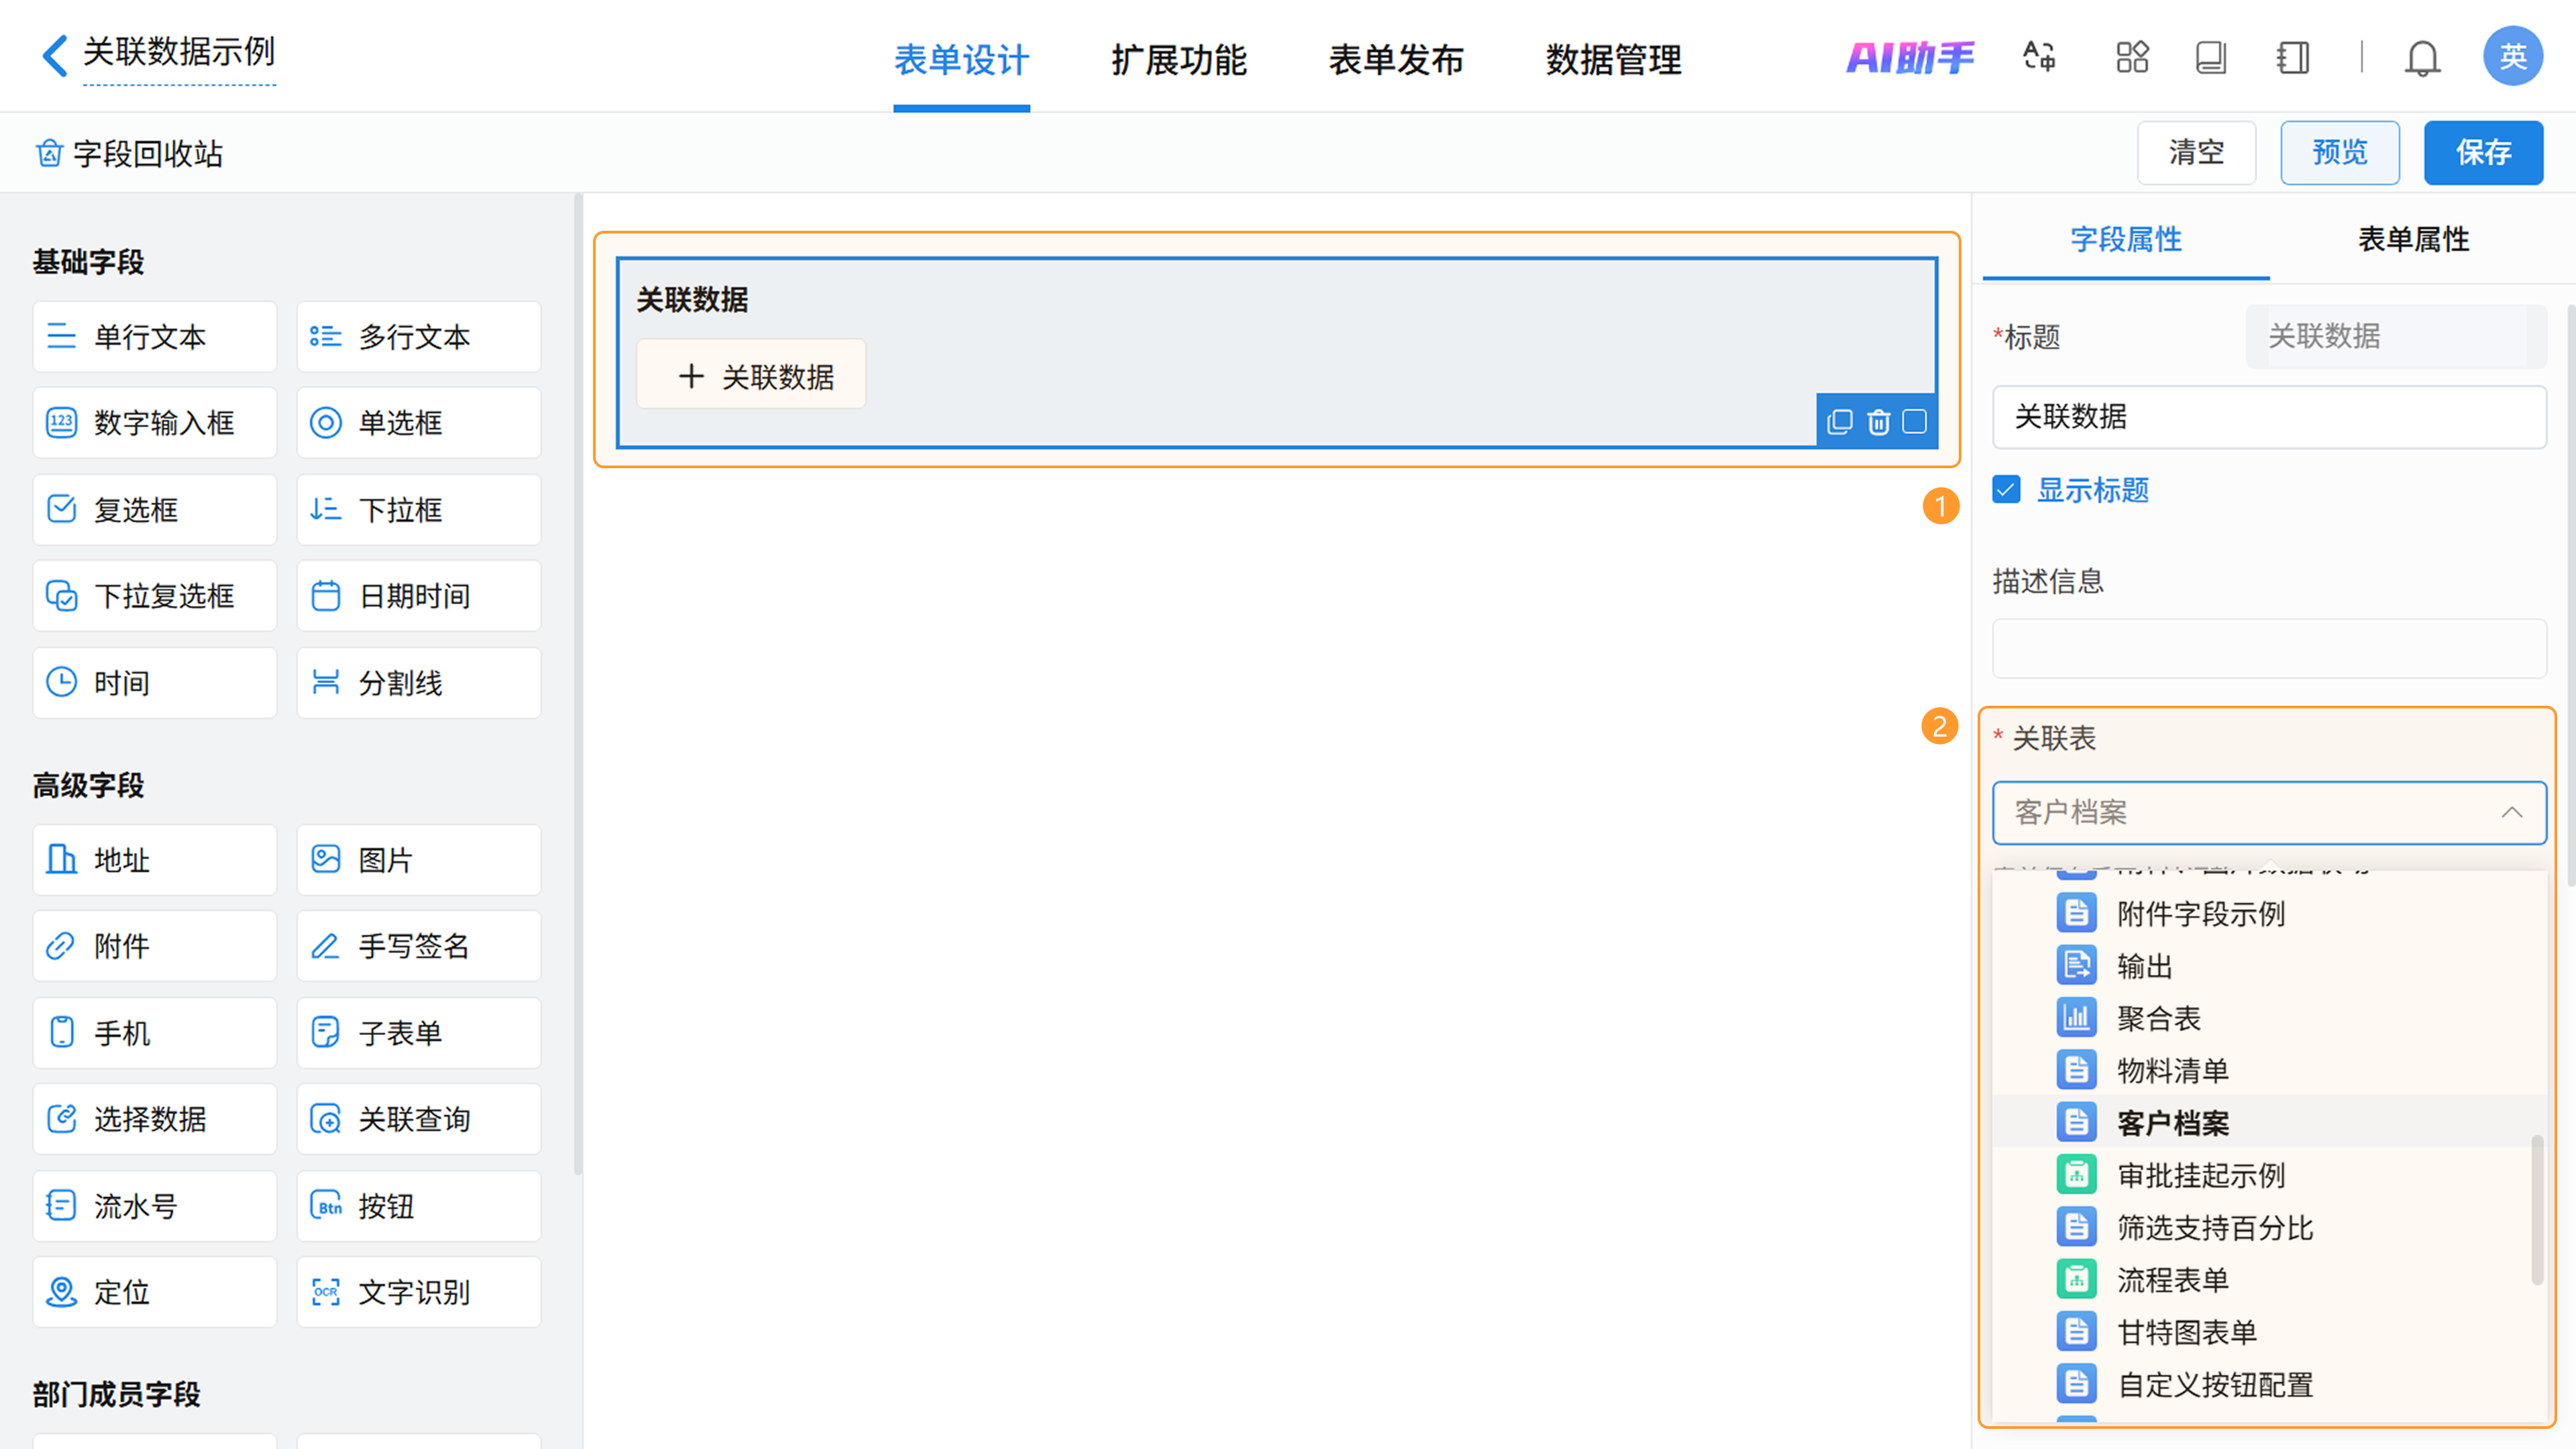The image size is (2576, 1449).
Task: Click the translate language icon
Action: pyautogui.click(x=2039, y=57)
